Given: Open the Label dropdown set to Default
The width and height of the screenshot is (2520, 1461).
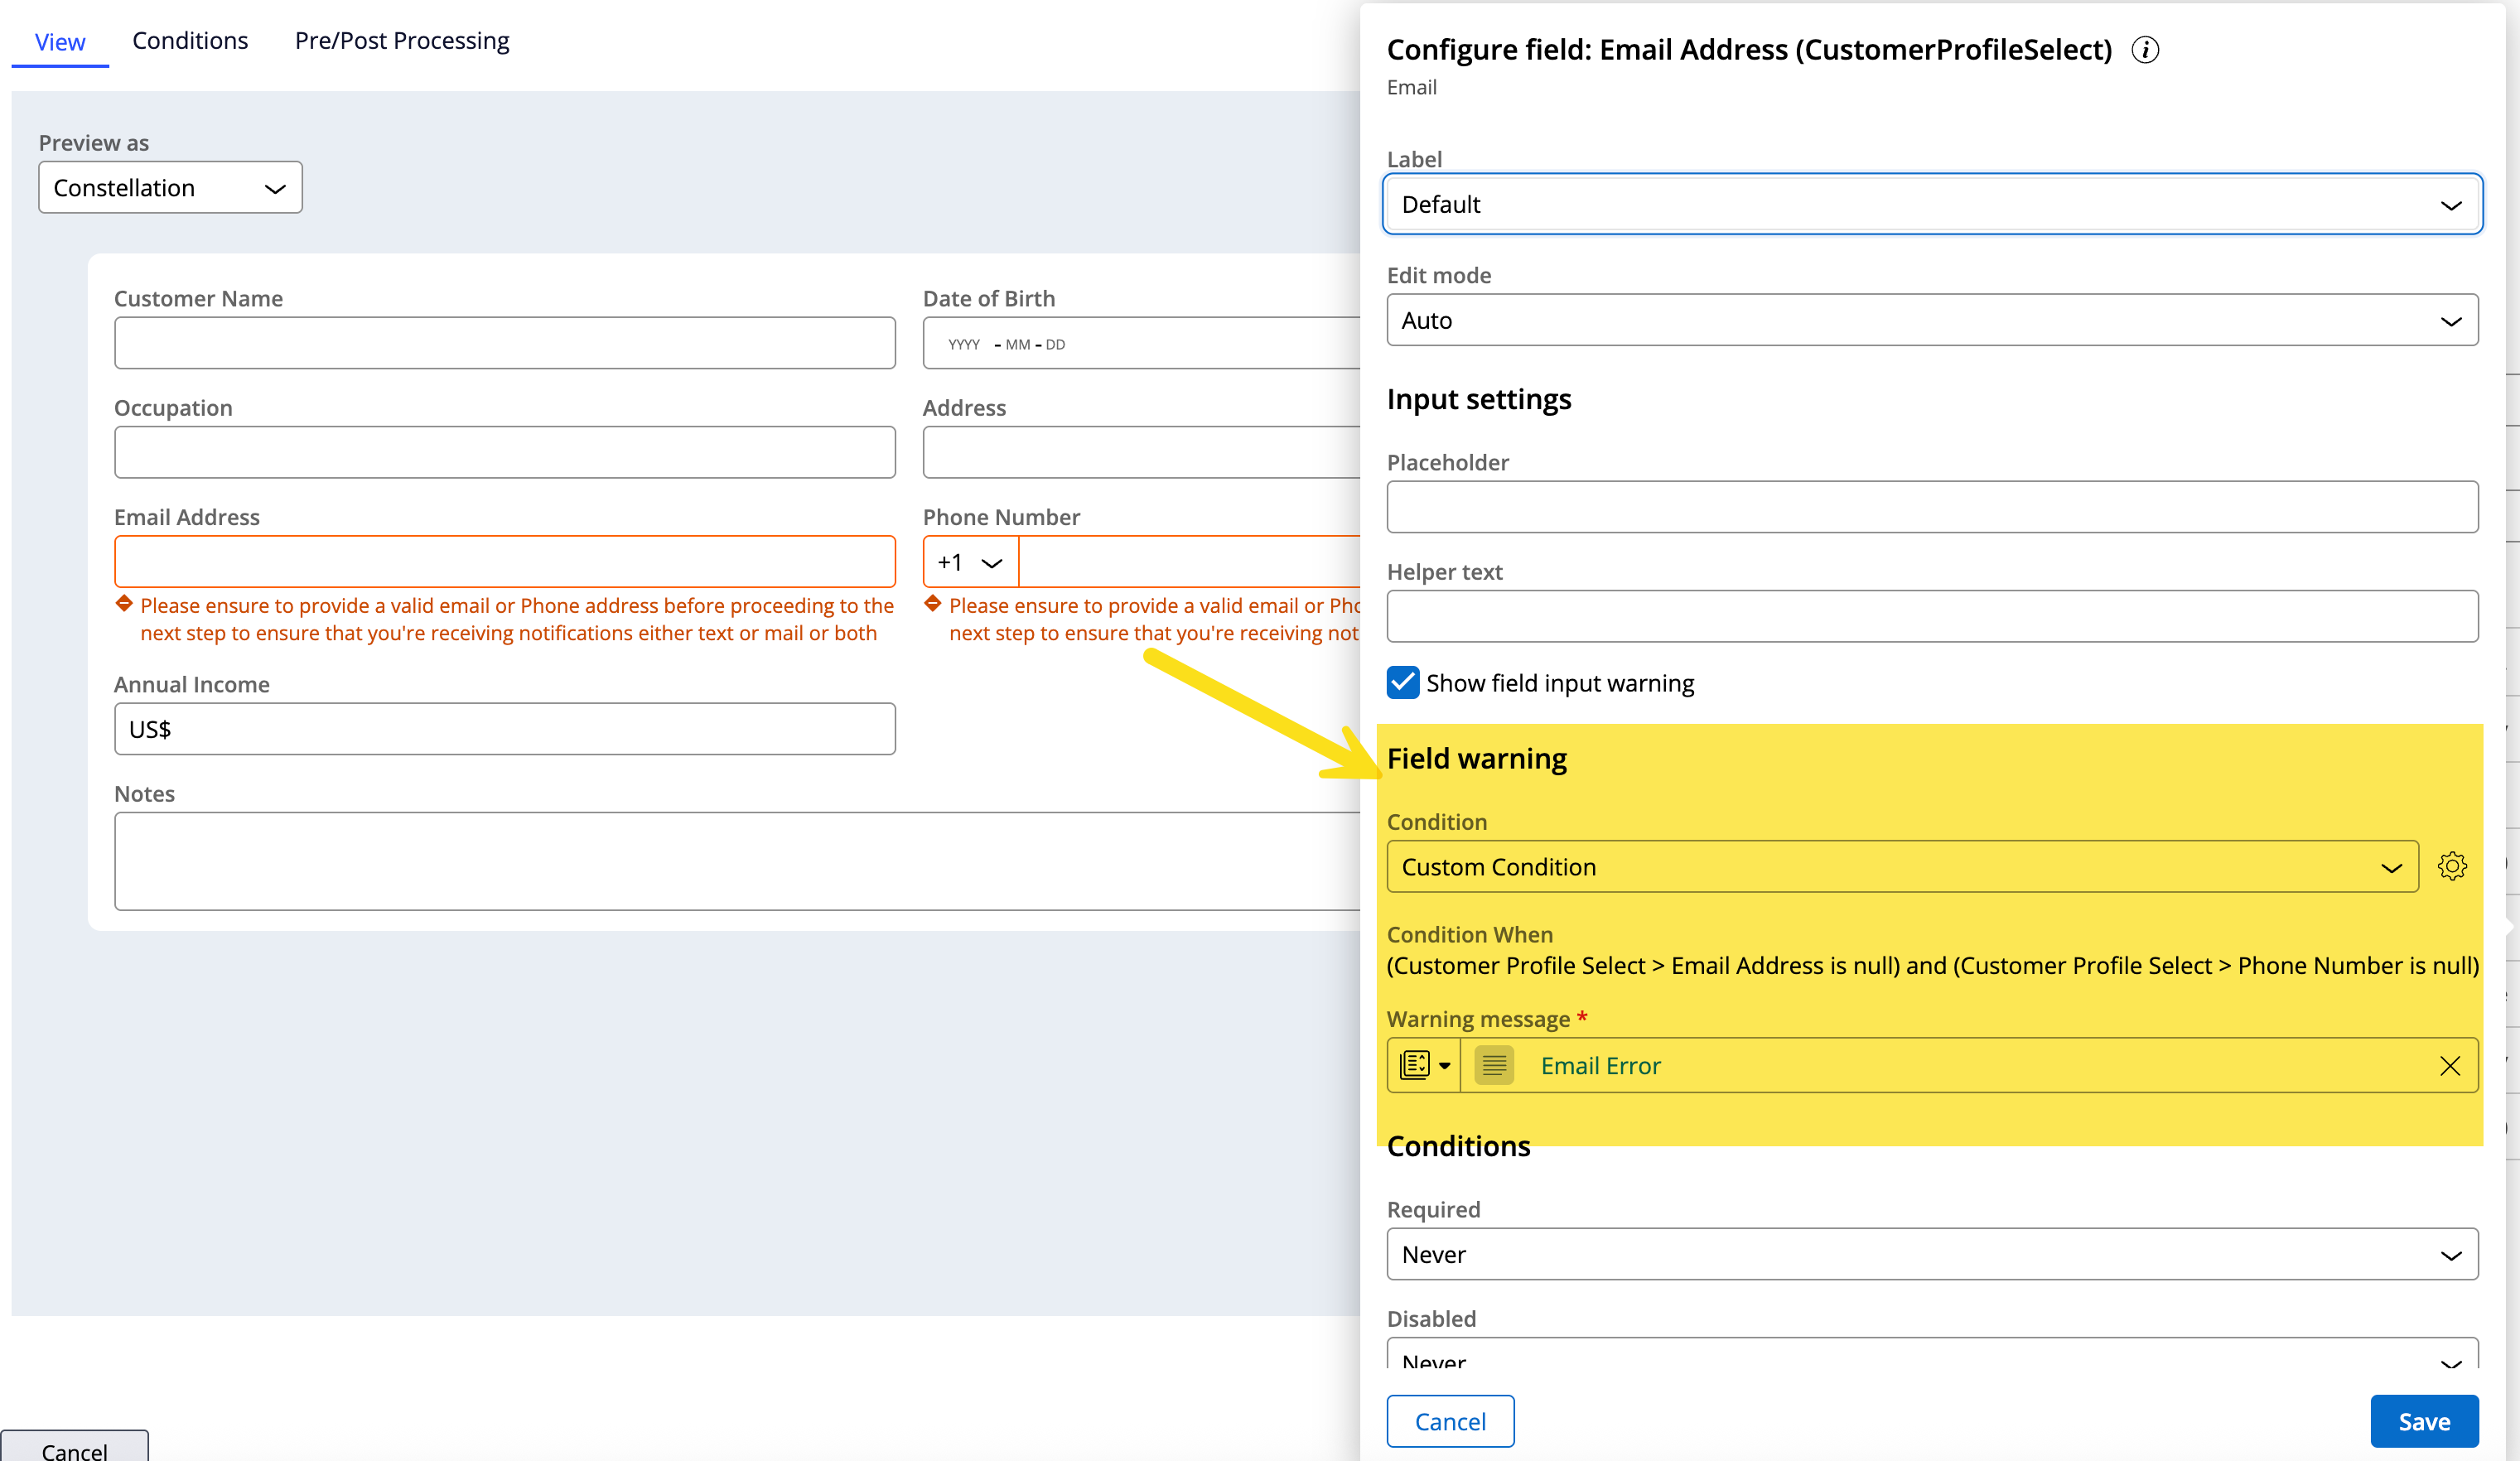Looking at the screenshot, I should point(1931,204).
